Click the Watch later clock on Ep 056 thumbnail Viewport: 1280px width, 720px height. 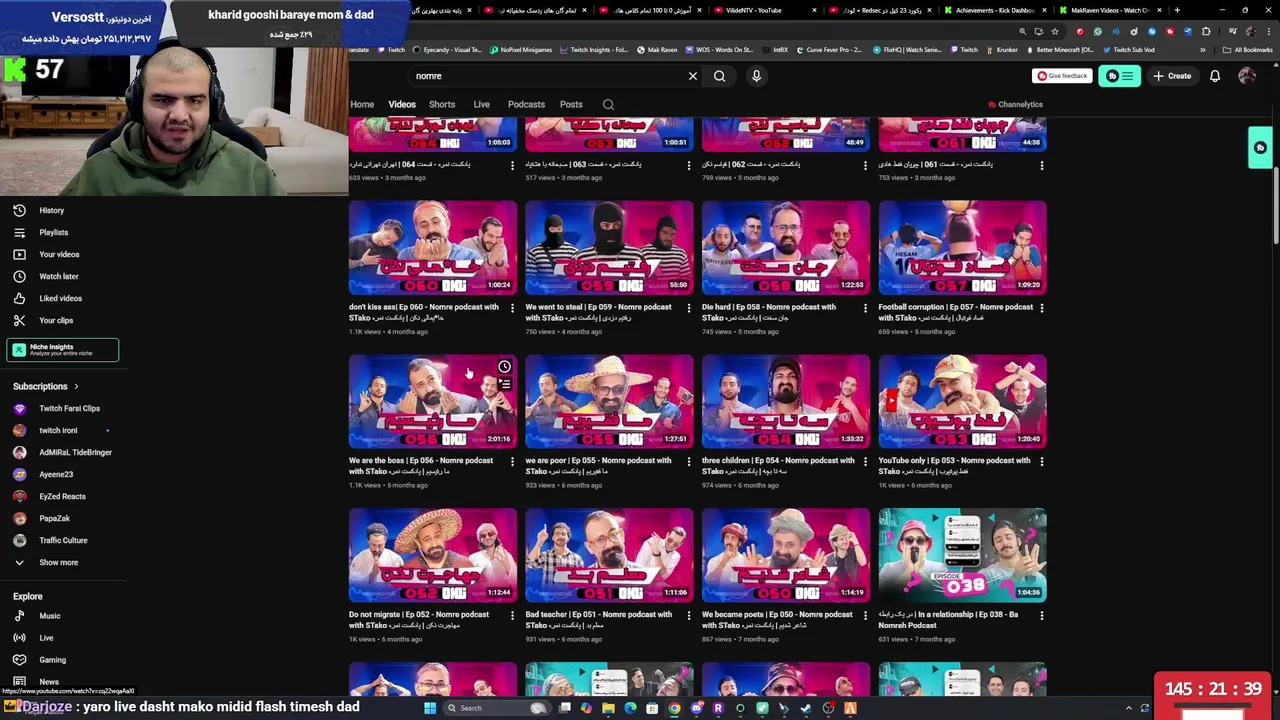(x=505, y=367)
